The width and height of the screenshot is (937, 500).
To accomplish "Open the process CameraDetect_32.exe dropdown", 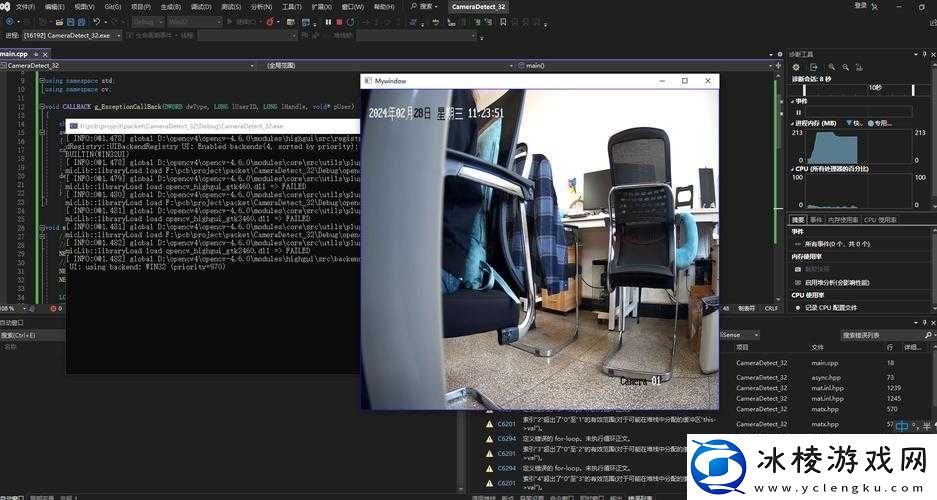I will [x=72, y=36].
